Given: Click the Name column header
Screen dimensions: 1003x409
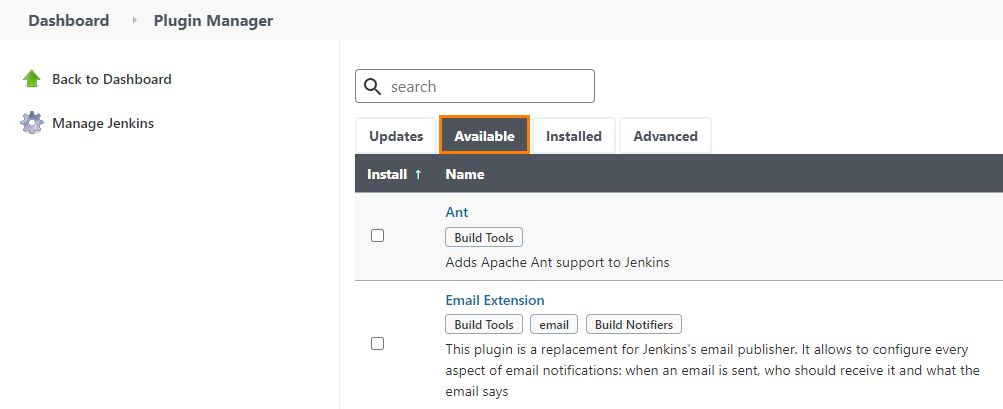Looking at the screenshot, I should pyautogui.click(x=465, y=174).
